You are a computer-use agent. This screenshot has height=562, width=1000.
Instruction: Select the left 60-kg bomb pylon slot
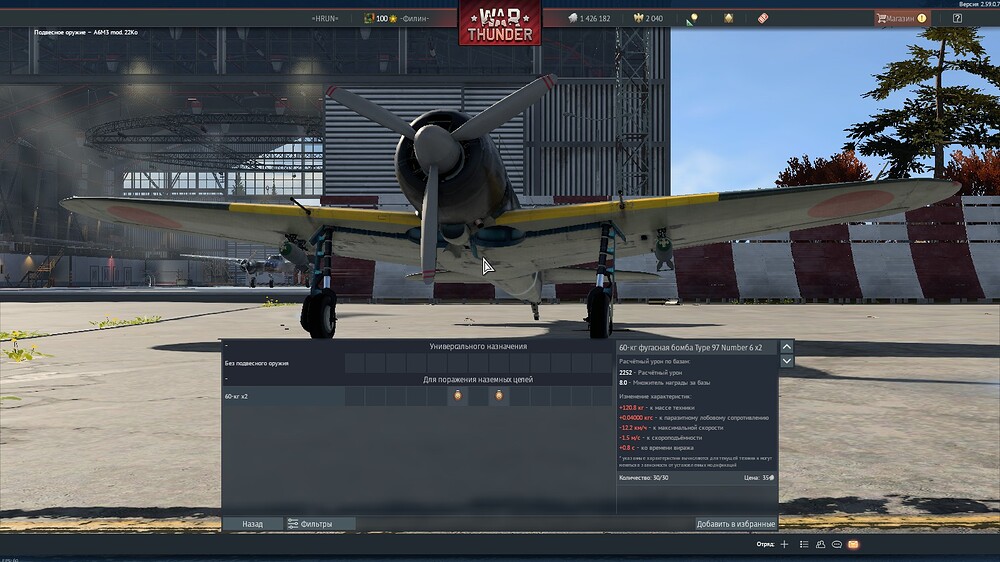(x=457, y=396)
